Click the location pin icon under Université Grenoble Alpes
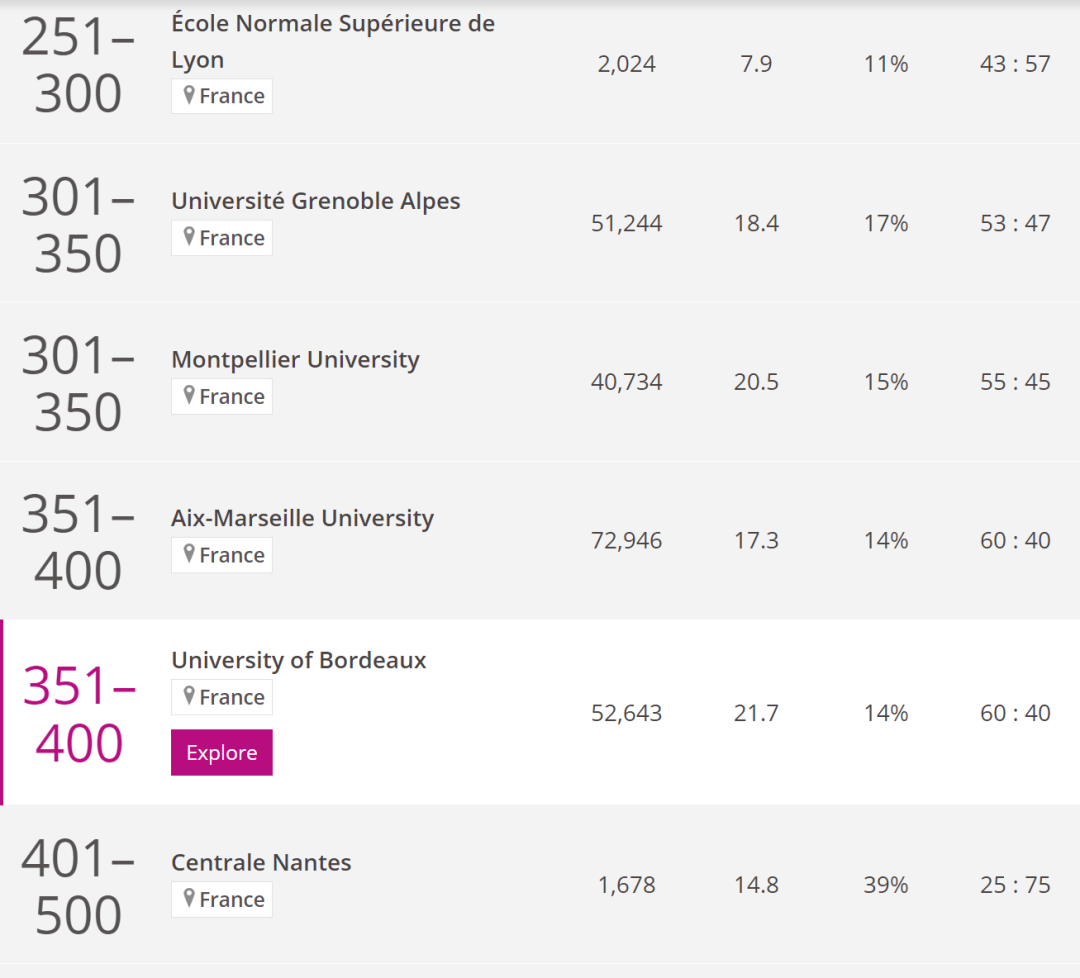 click(x=189, y=237)
